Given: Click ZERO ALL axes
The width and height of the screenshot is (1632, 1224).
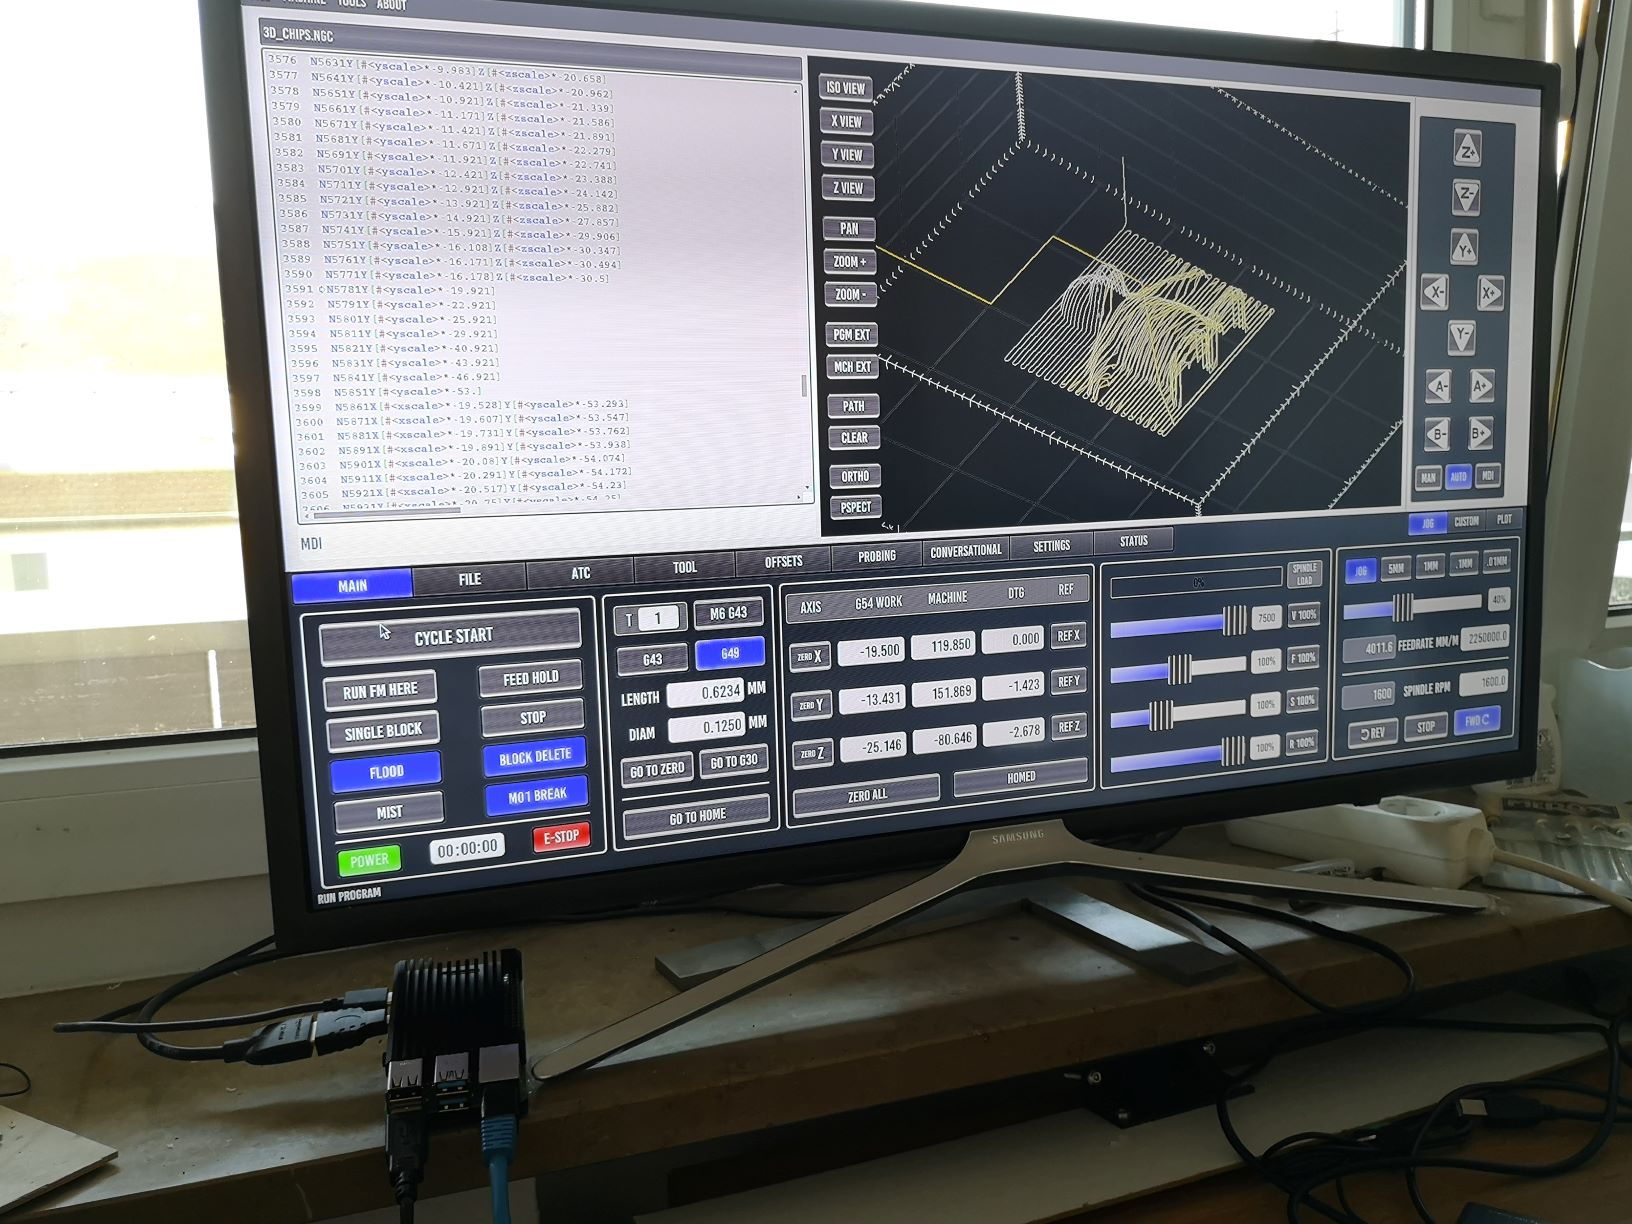Looking at the screenshot, I should [x=866, y=795].
